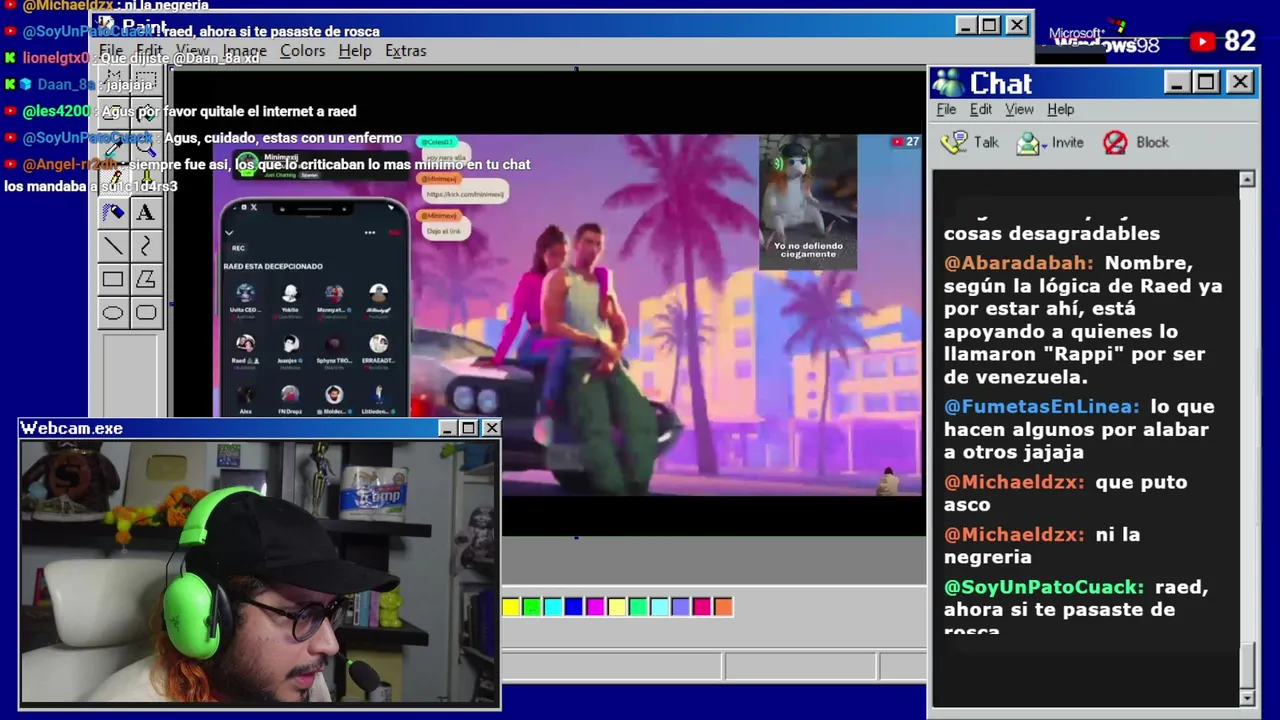Viewport: 1280px width, 720px height.
Task: Click the Block icon in Chat
Action: tap(1115, 142)
